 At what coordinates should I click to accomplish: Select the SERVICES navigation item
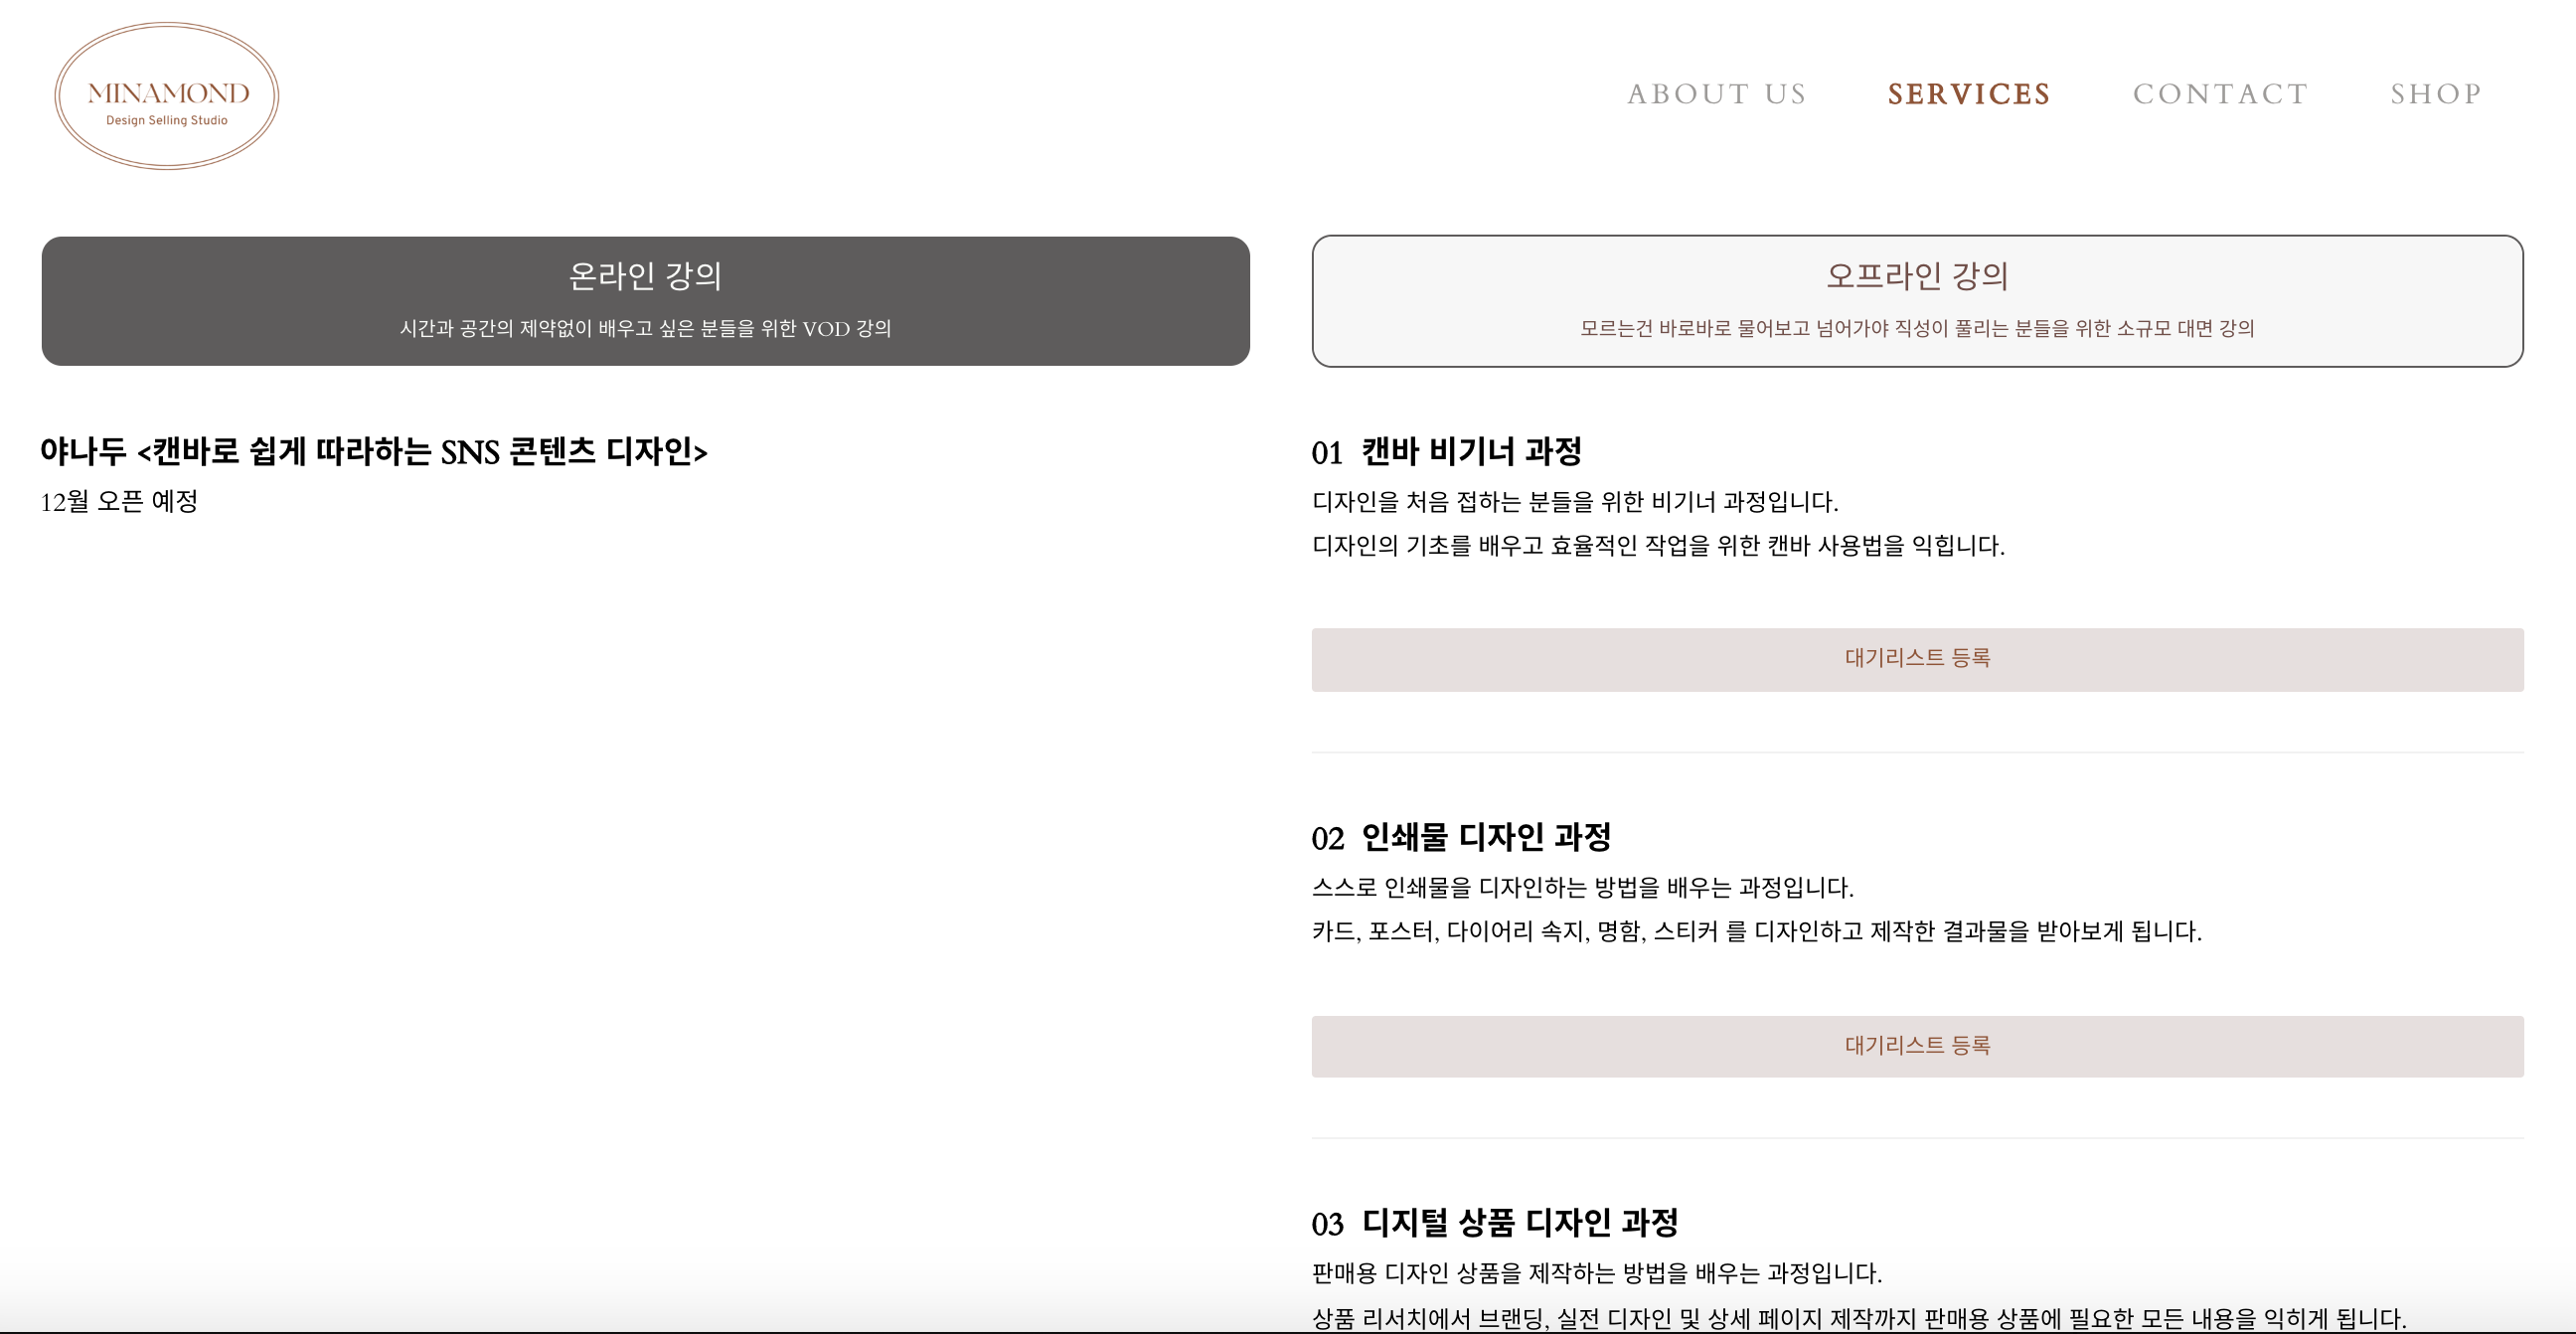pyautogui.click(x=1968, y=94)
